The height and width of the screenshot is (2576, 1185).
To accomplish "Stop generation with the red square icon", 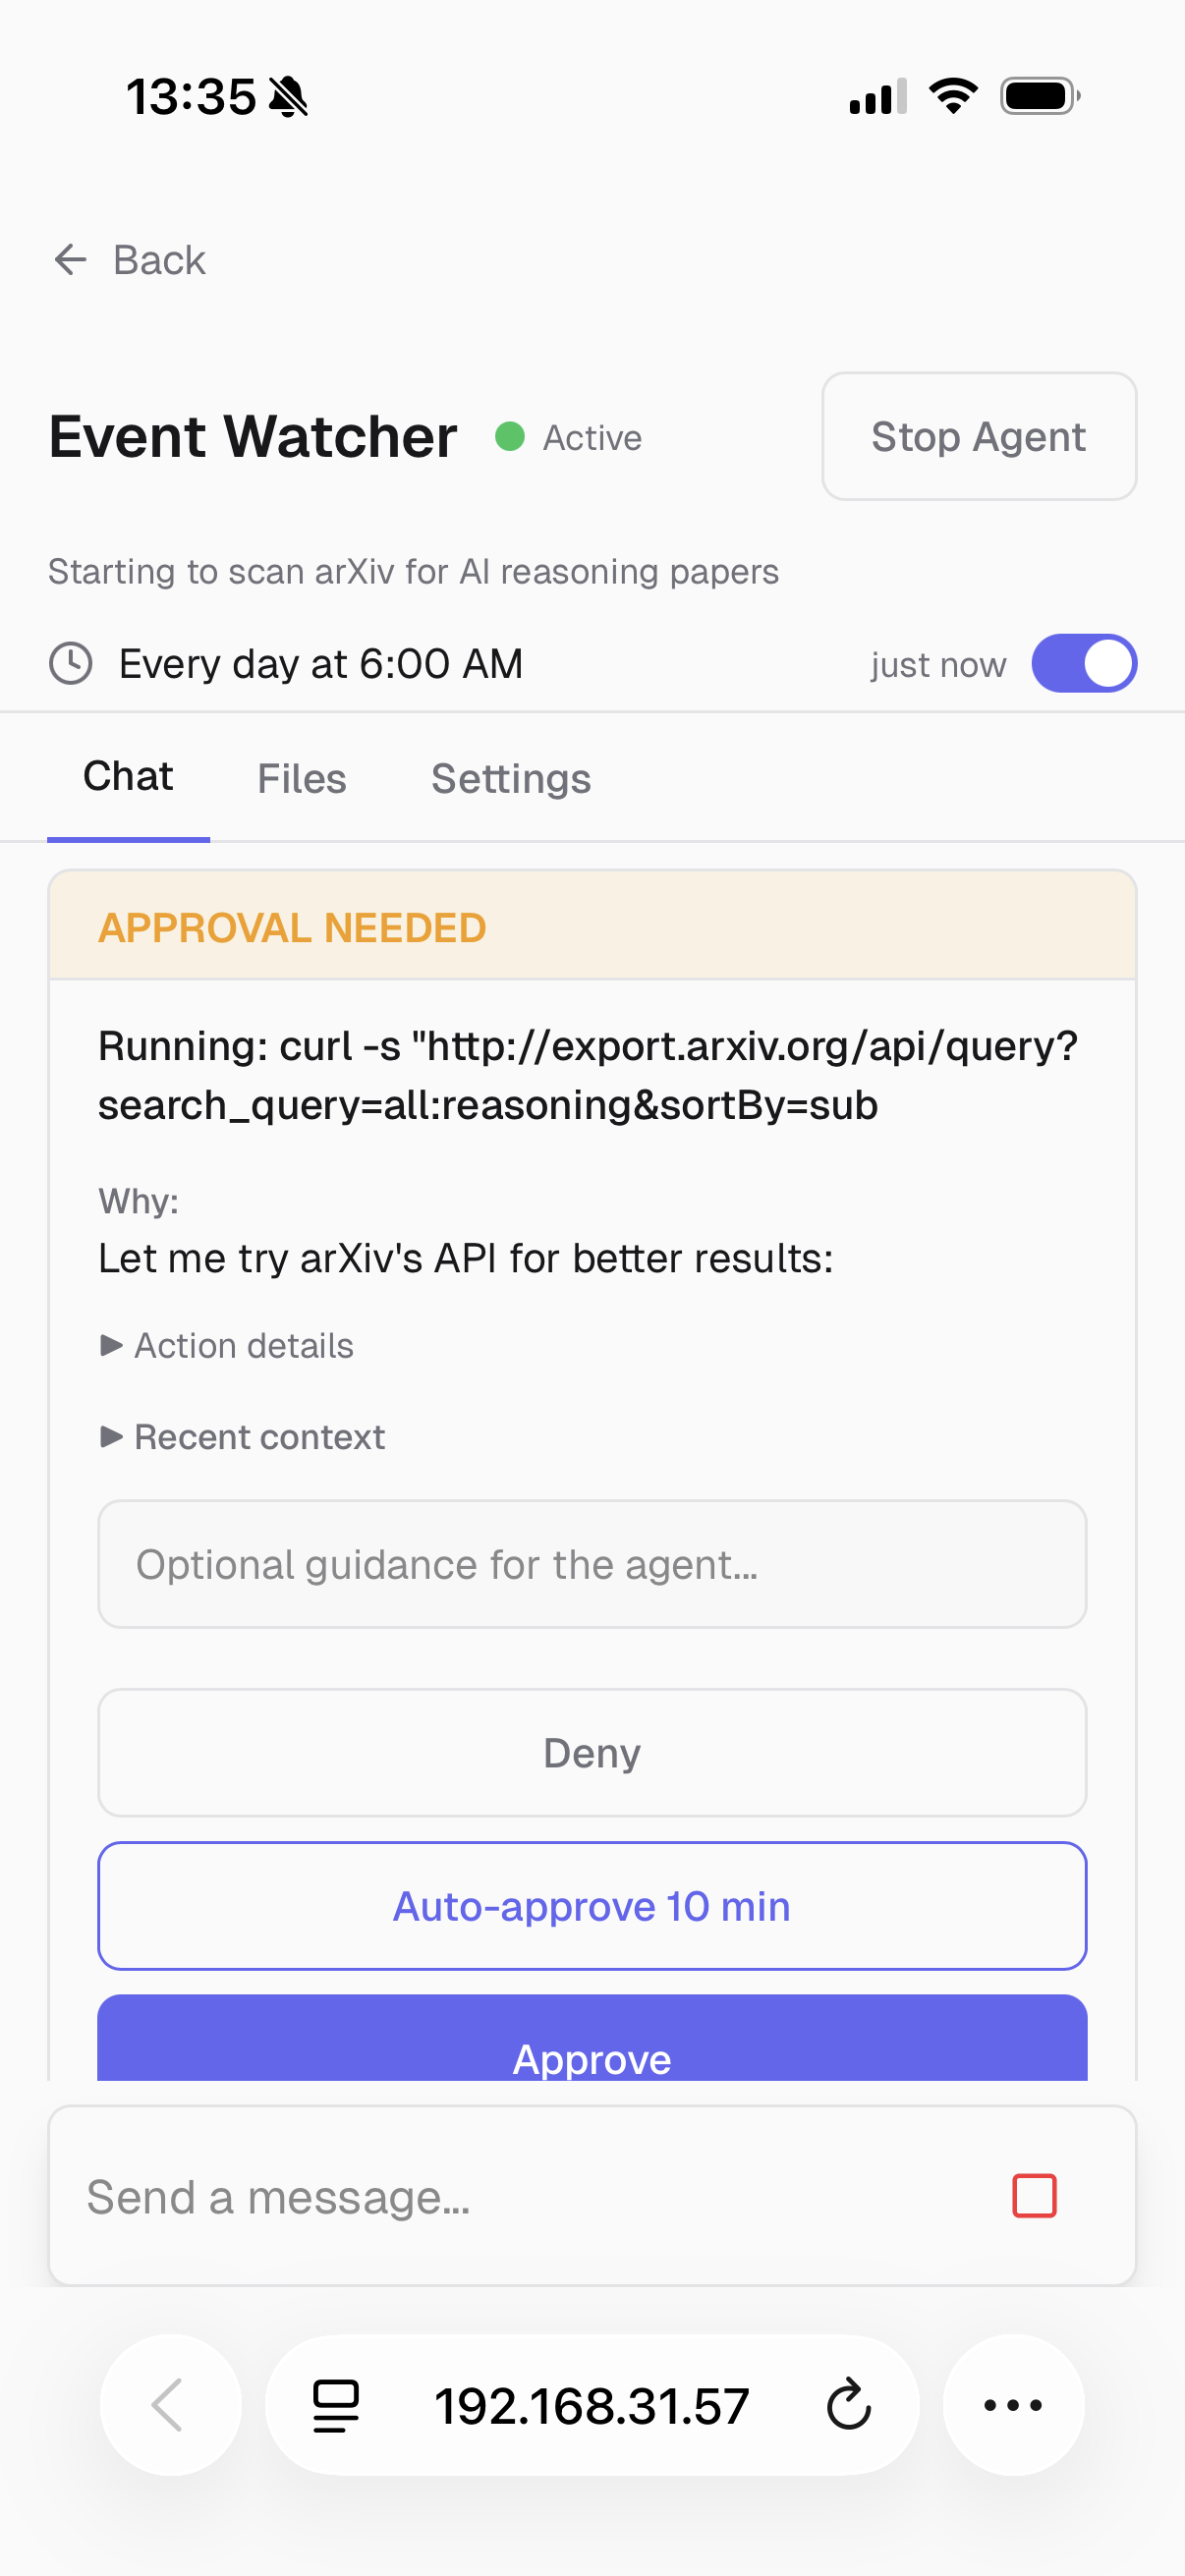I will (x=1035, y=2196).
